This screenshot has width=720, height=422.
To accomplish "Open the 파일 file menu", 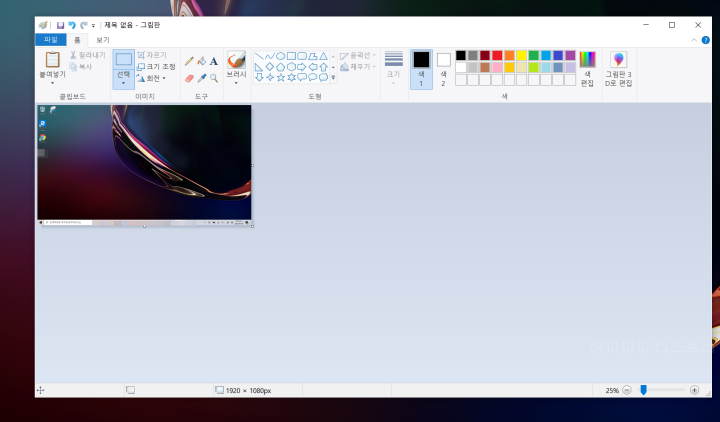I will click(51, 40).
